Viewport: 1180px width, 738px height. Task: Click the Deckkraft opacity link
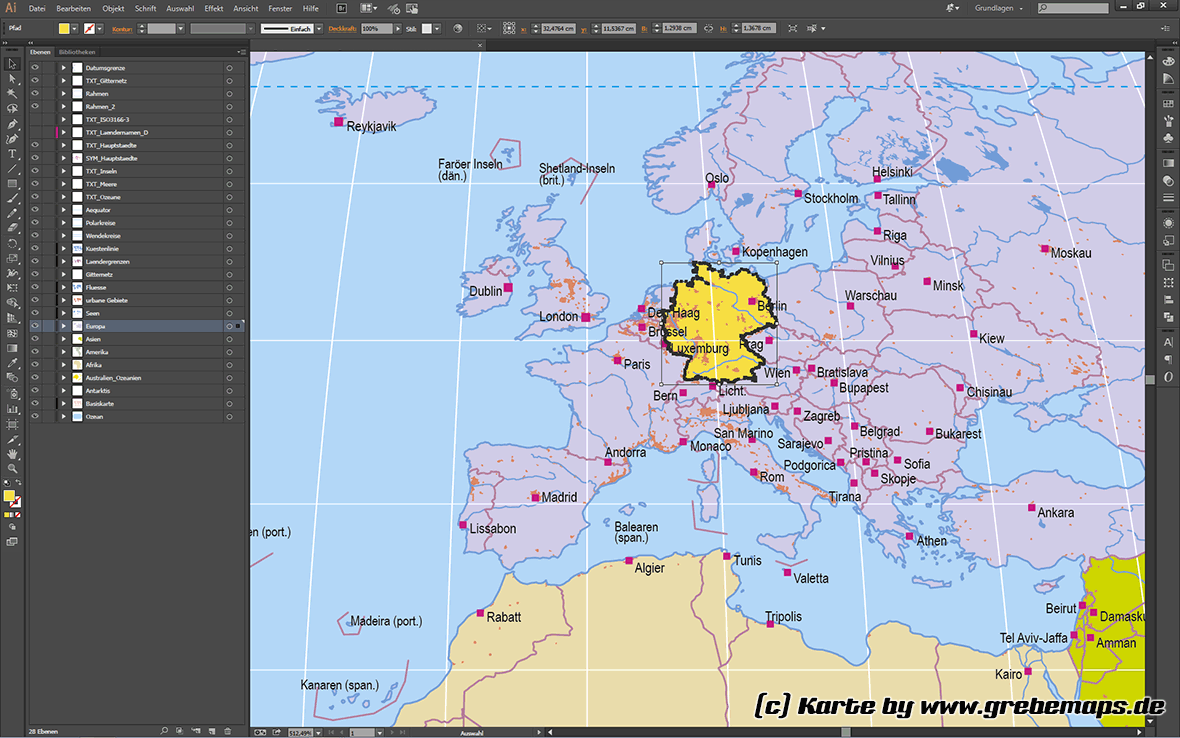click(x=342, y=29)
